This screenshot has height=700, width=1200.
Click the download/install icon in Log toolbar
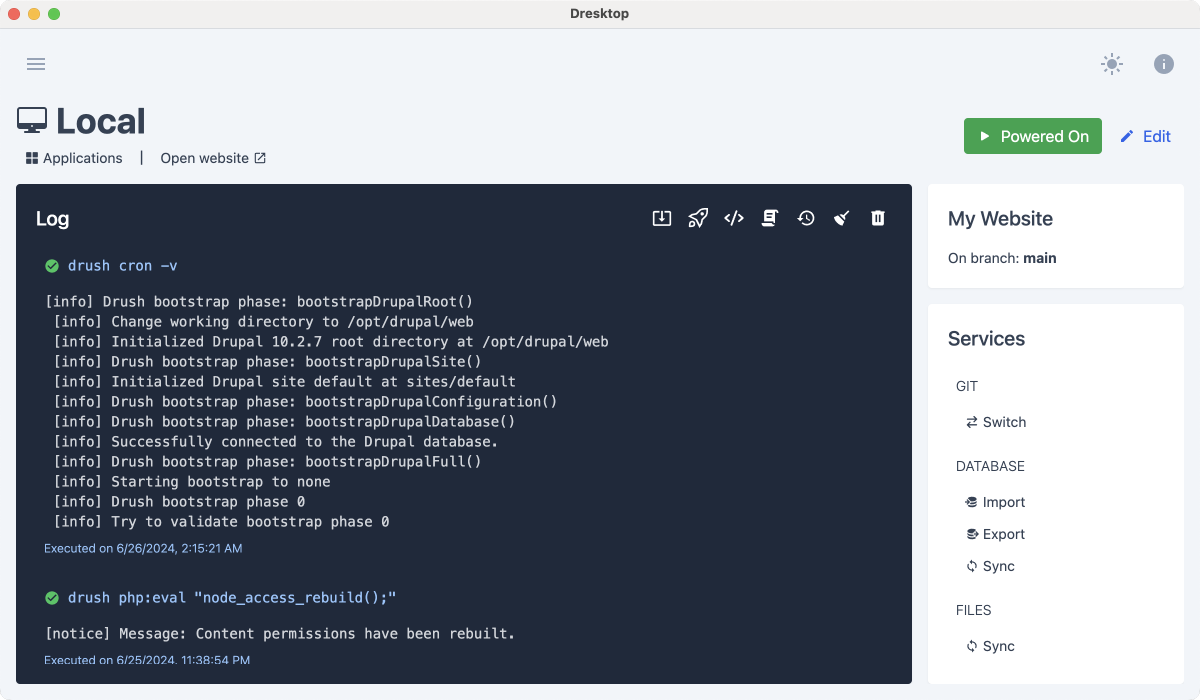click(661, 218)
